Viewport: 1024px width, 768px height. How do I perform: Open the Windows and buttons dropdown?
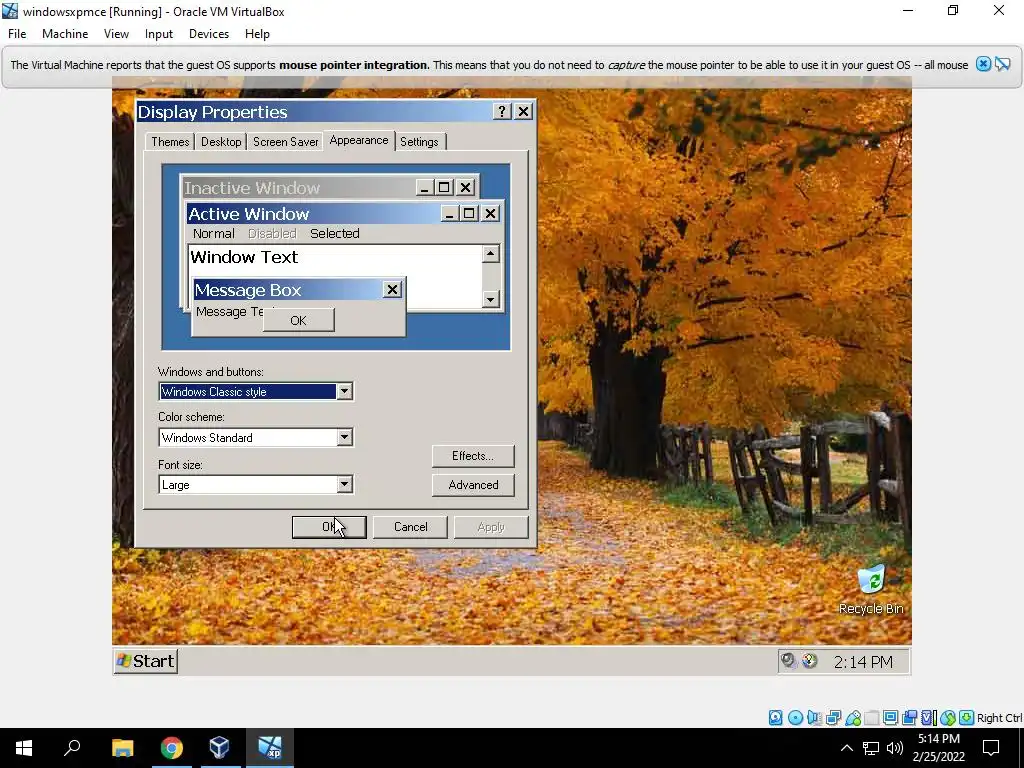(344, 391)
